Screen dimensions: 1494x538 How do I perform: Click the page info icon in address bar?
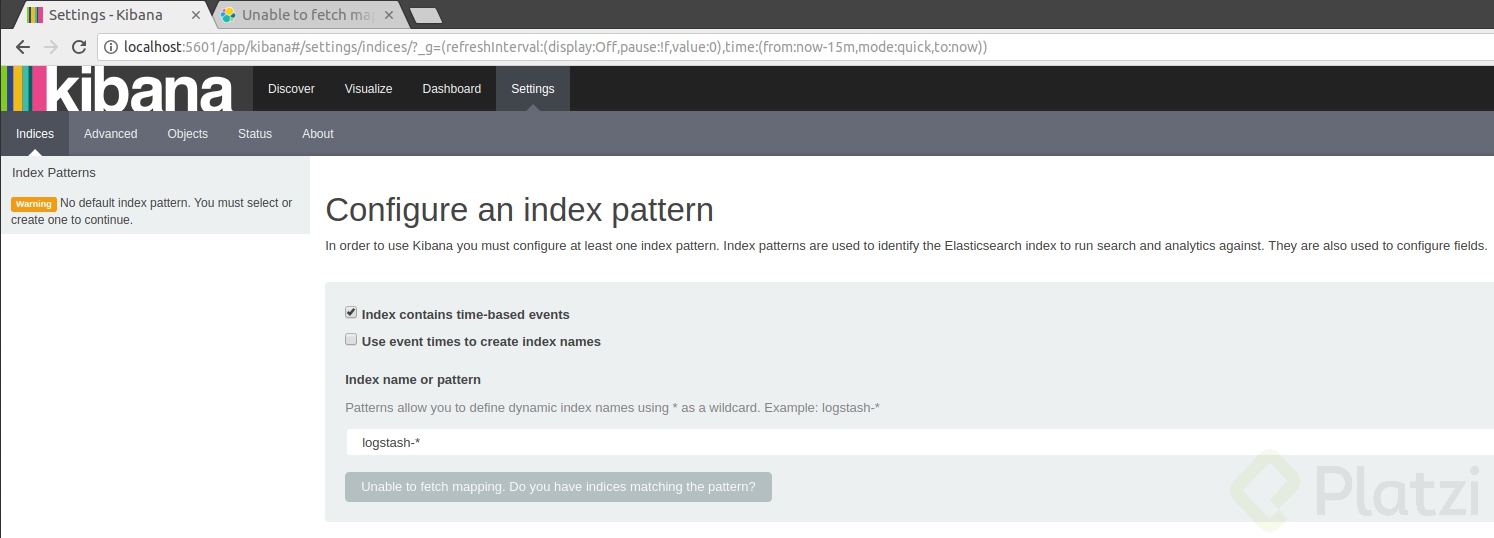(110, 47)
